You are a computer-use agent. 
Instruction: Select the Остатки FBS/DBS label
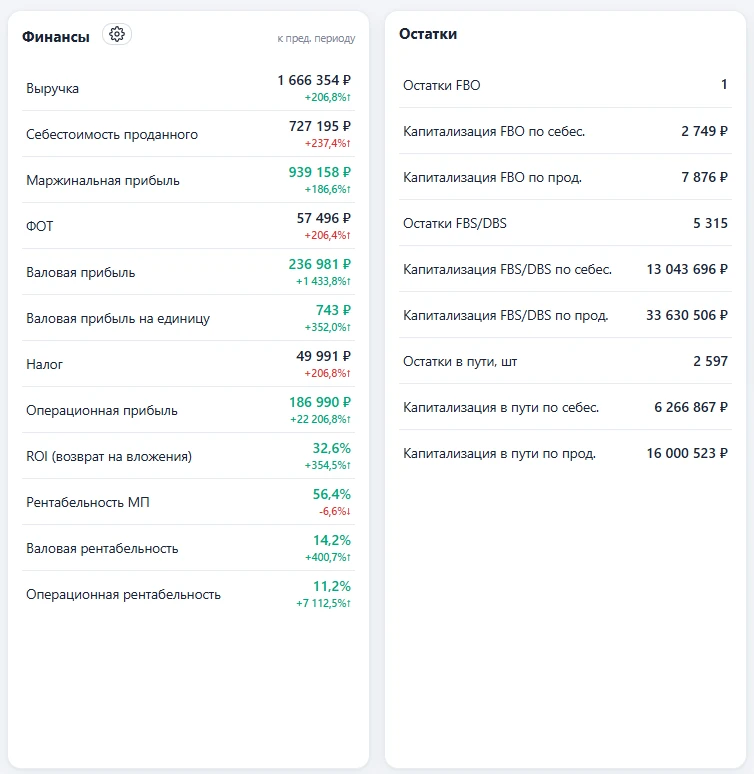[x=455, y=223]
